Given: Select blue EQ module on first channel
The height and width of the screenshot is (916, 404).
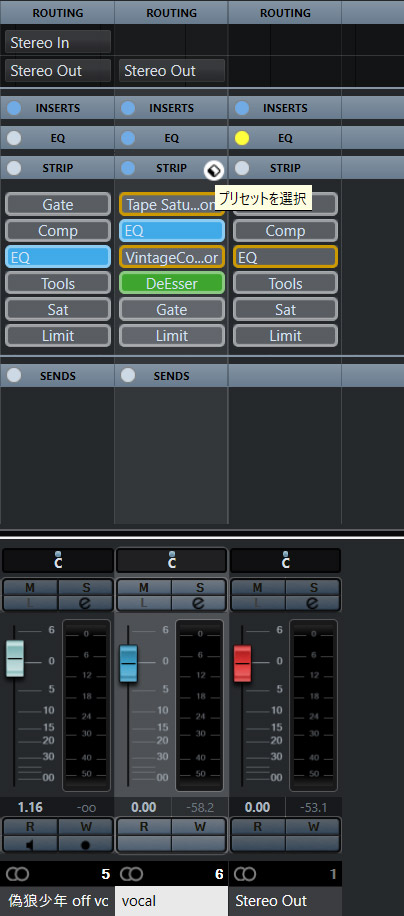Looking at the screenshot, I should tap(58, 257).
